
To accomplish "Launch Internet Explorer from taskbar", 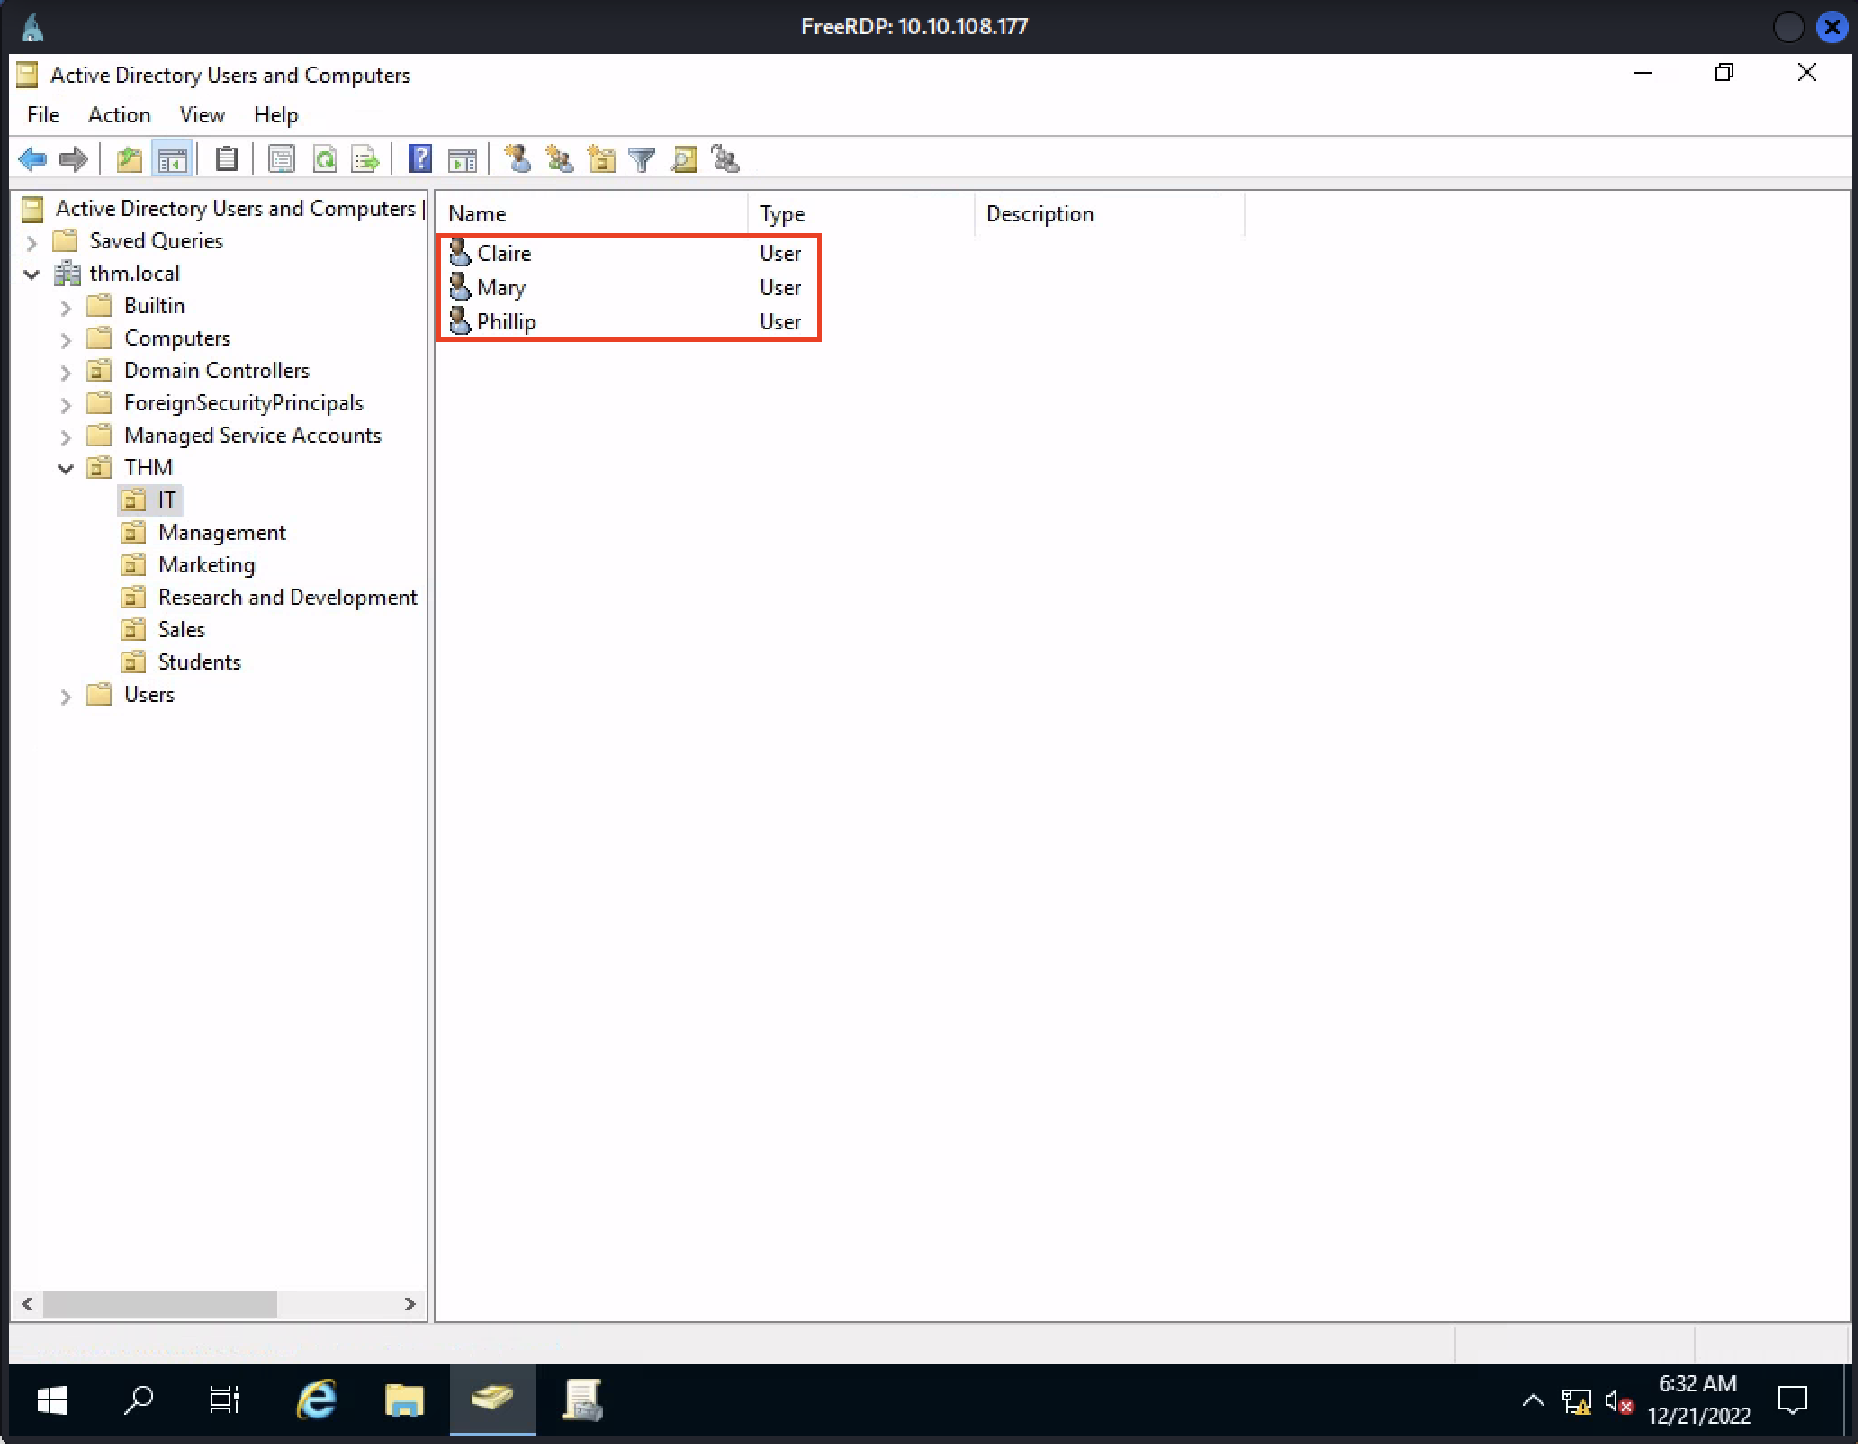I will point(317,1401).
